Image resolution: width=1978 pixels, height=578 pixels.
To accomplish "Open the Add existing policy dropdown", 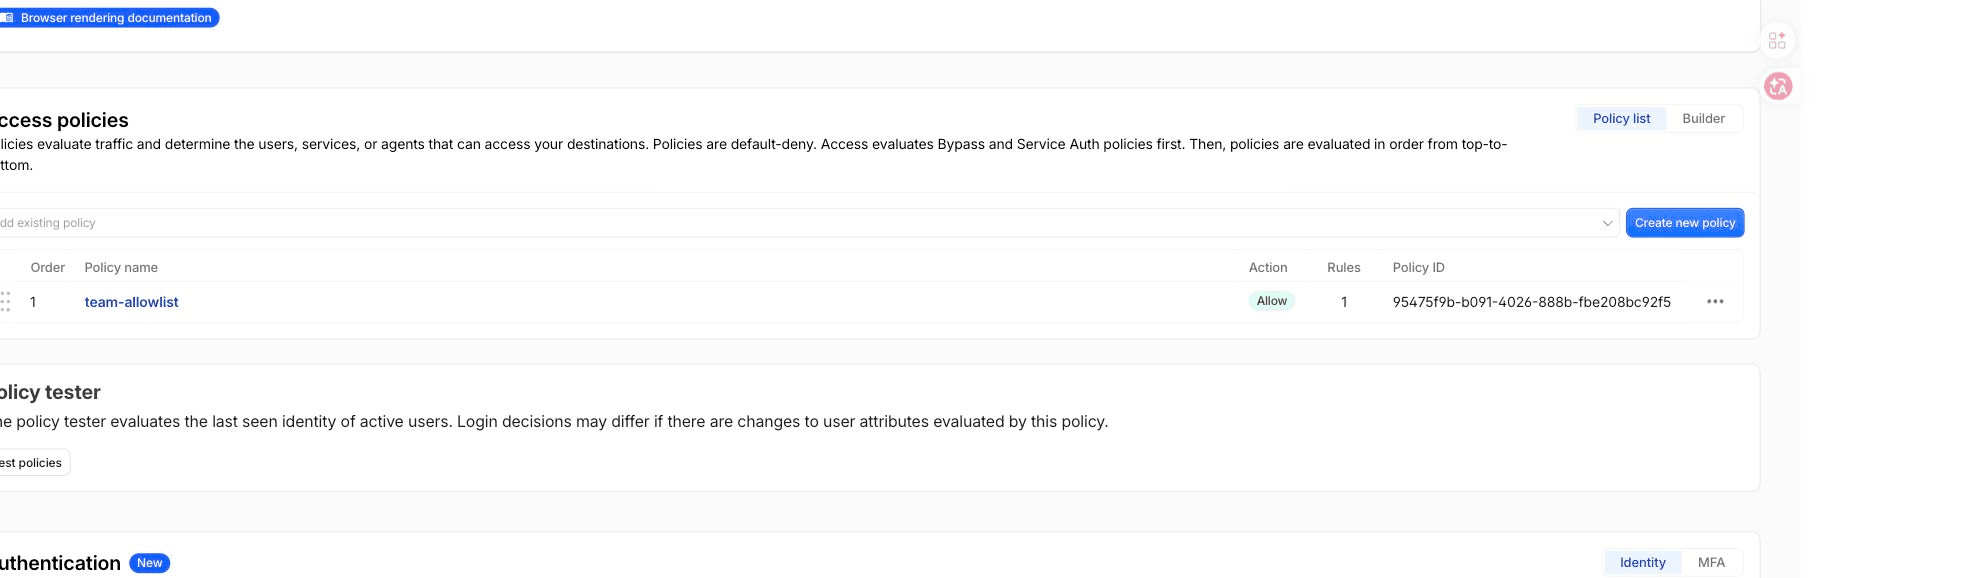I will (x=808, y=223).
